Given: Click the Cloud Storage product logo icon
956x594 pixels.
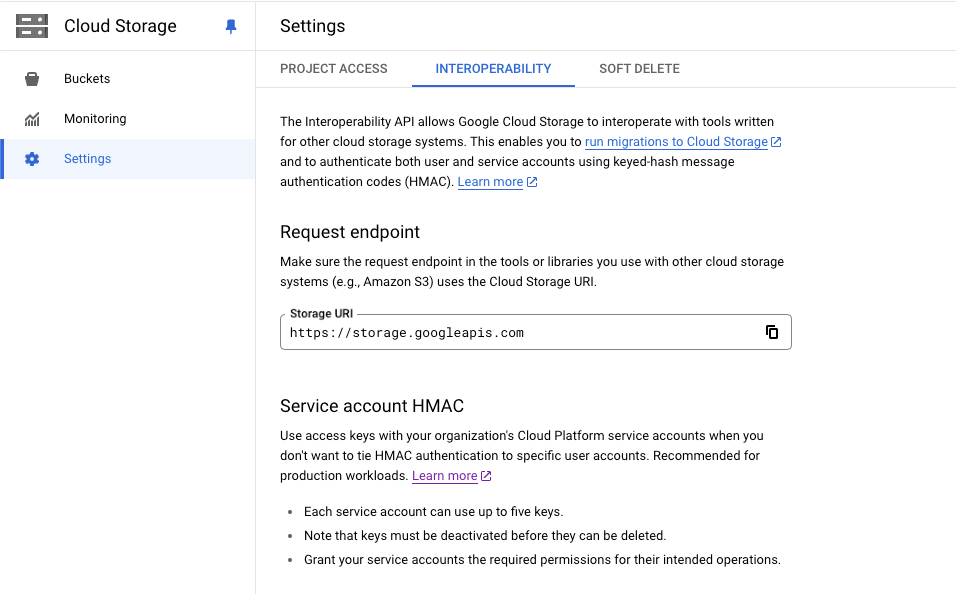Looking at the screenshot, I should click(32, 27).
